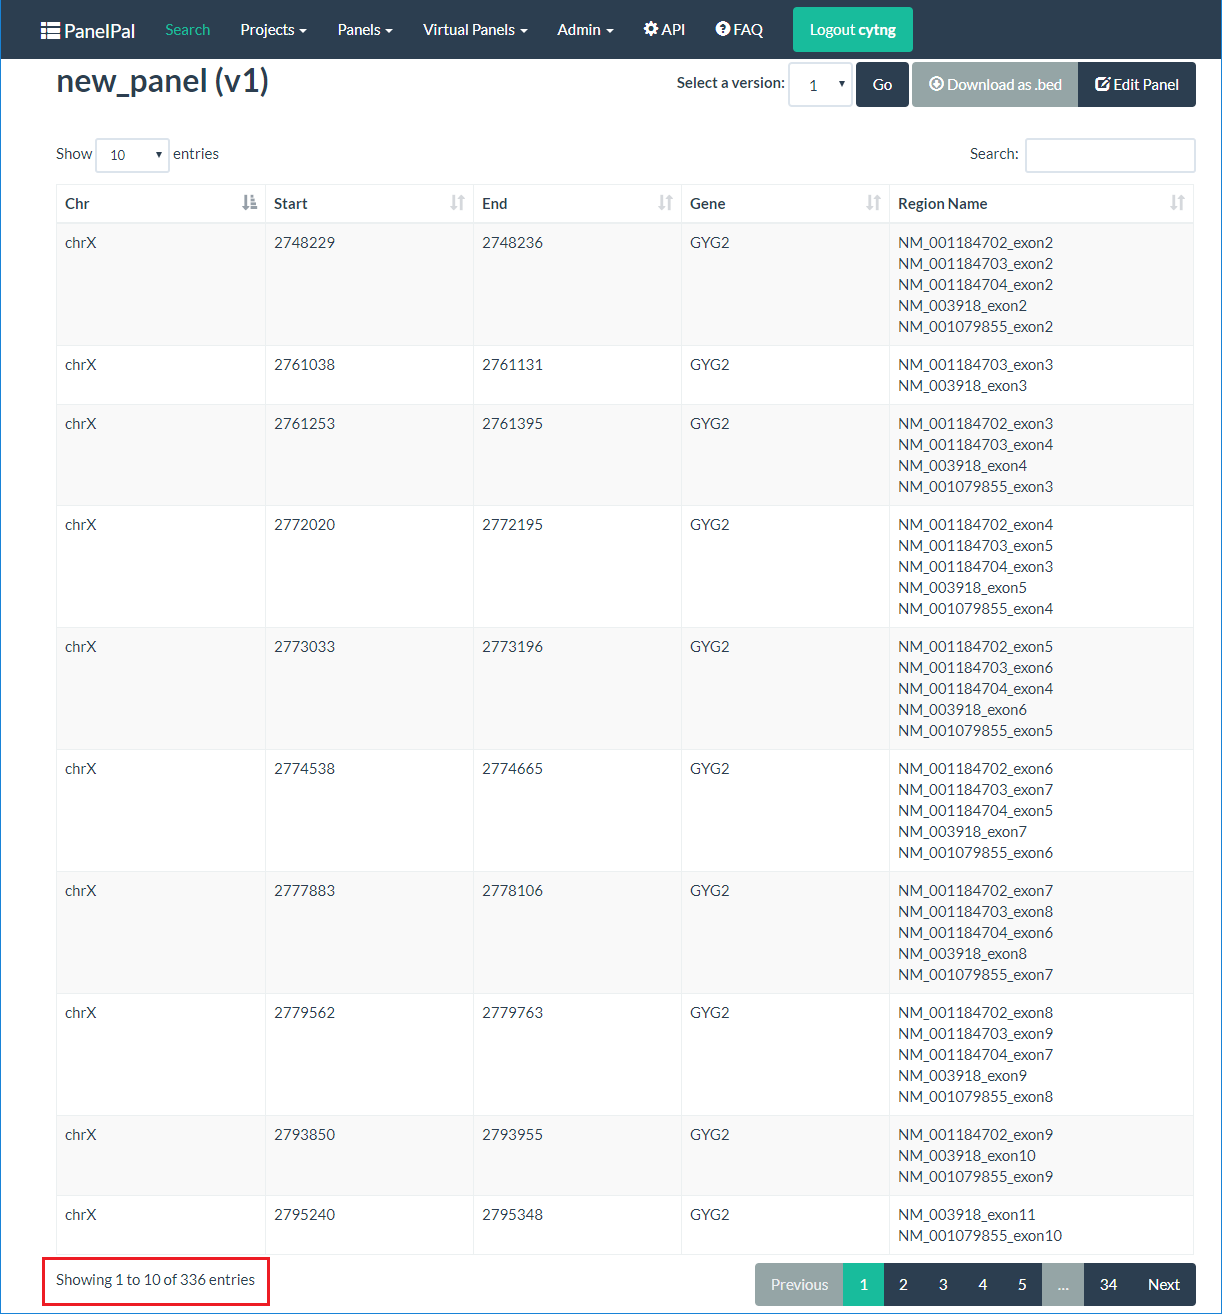Viewport: 1222px width, 1314px height.
Task: Sort table by Chr column icon
Action: (249, 203)
